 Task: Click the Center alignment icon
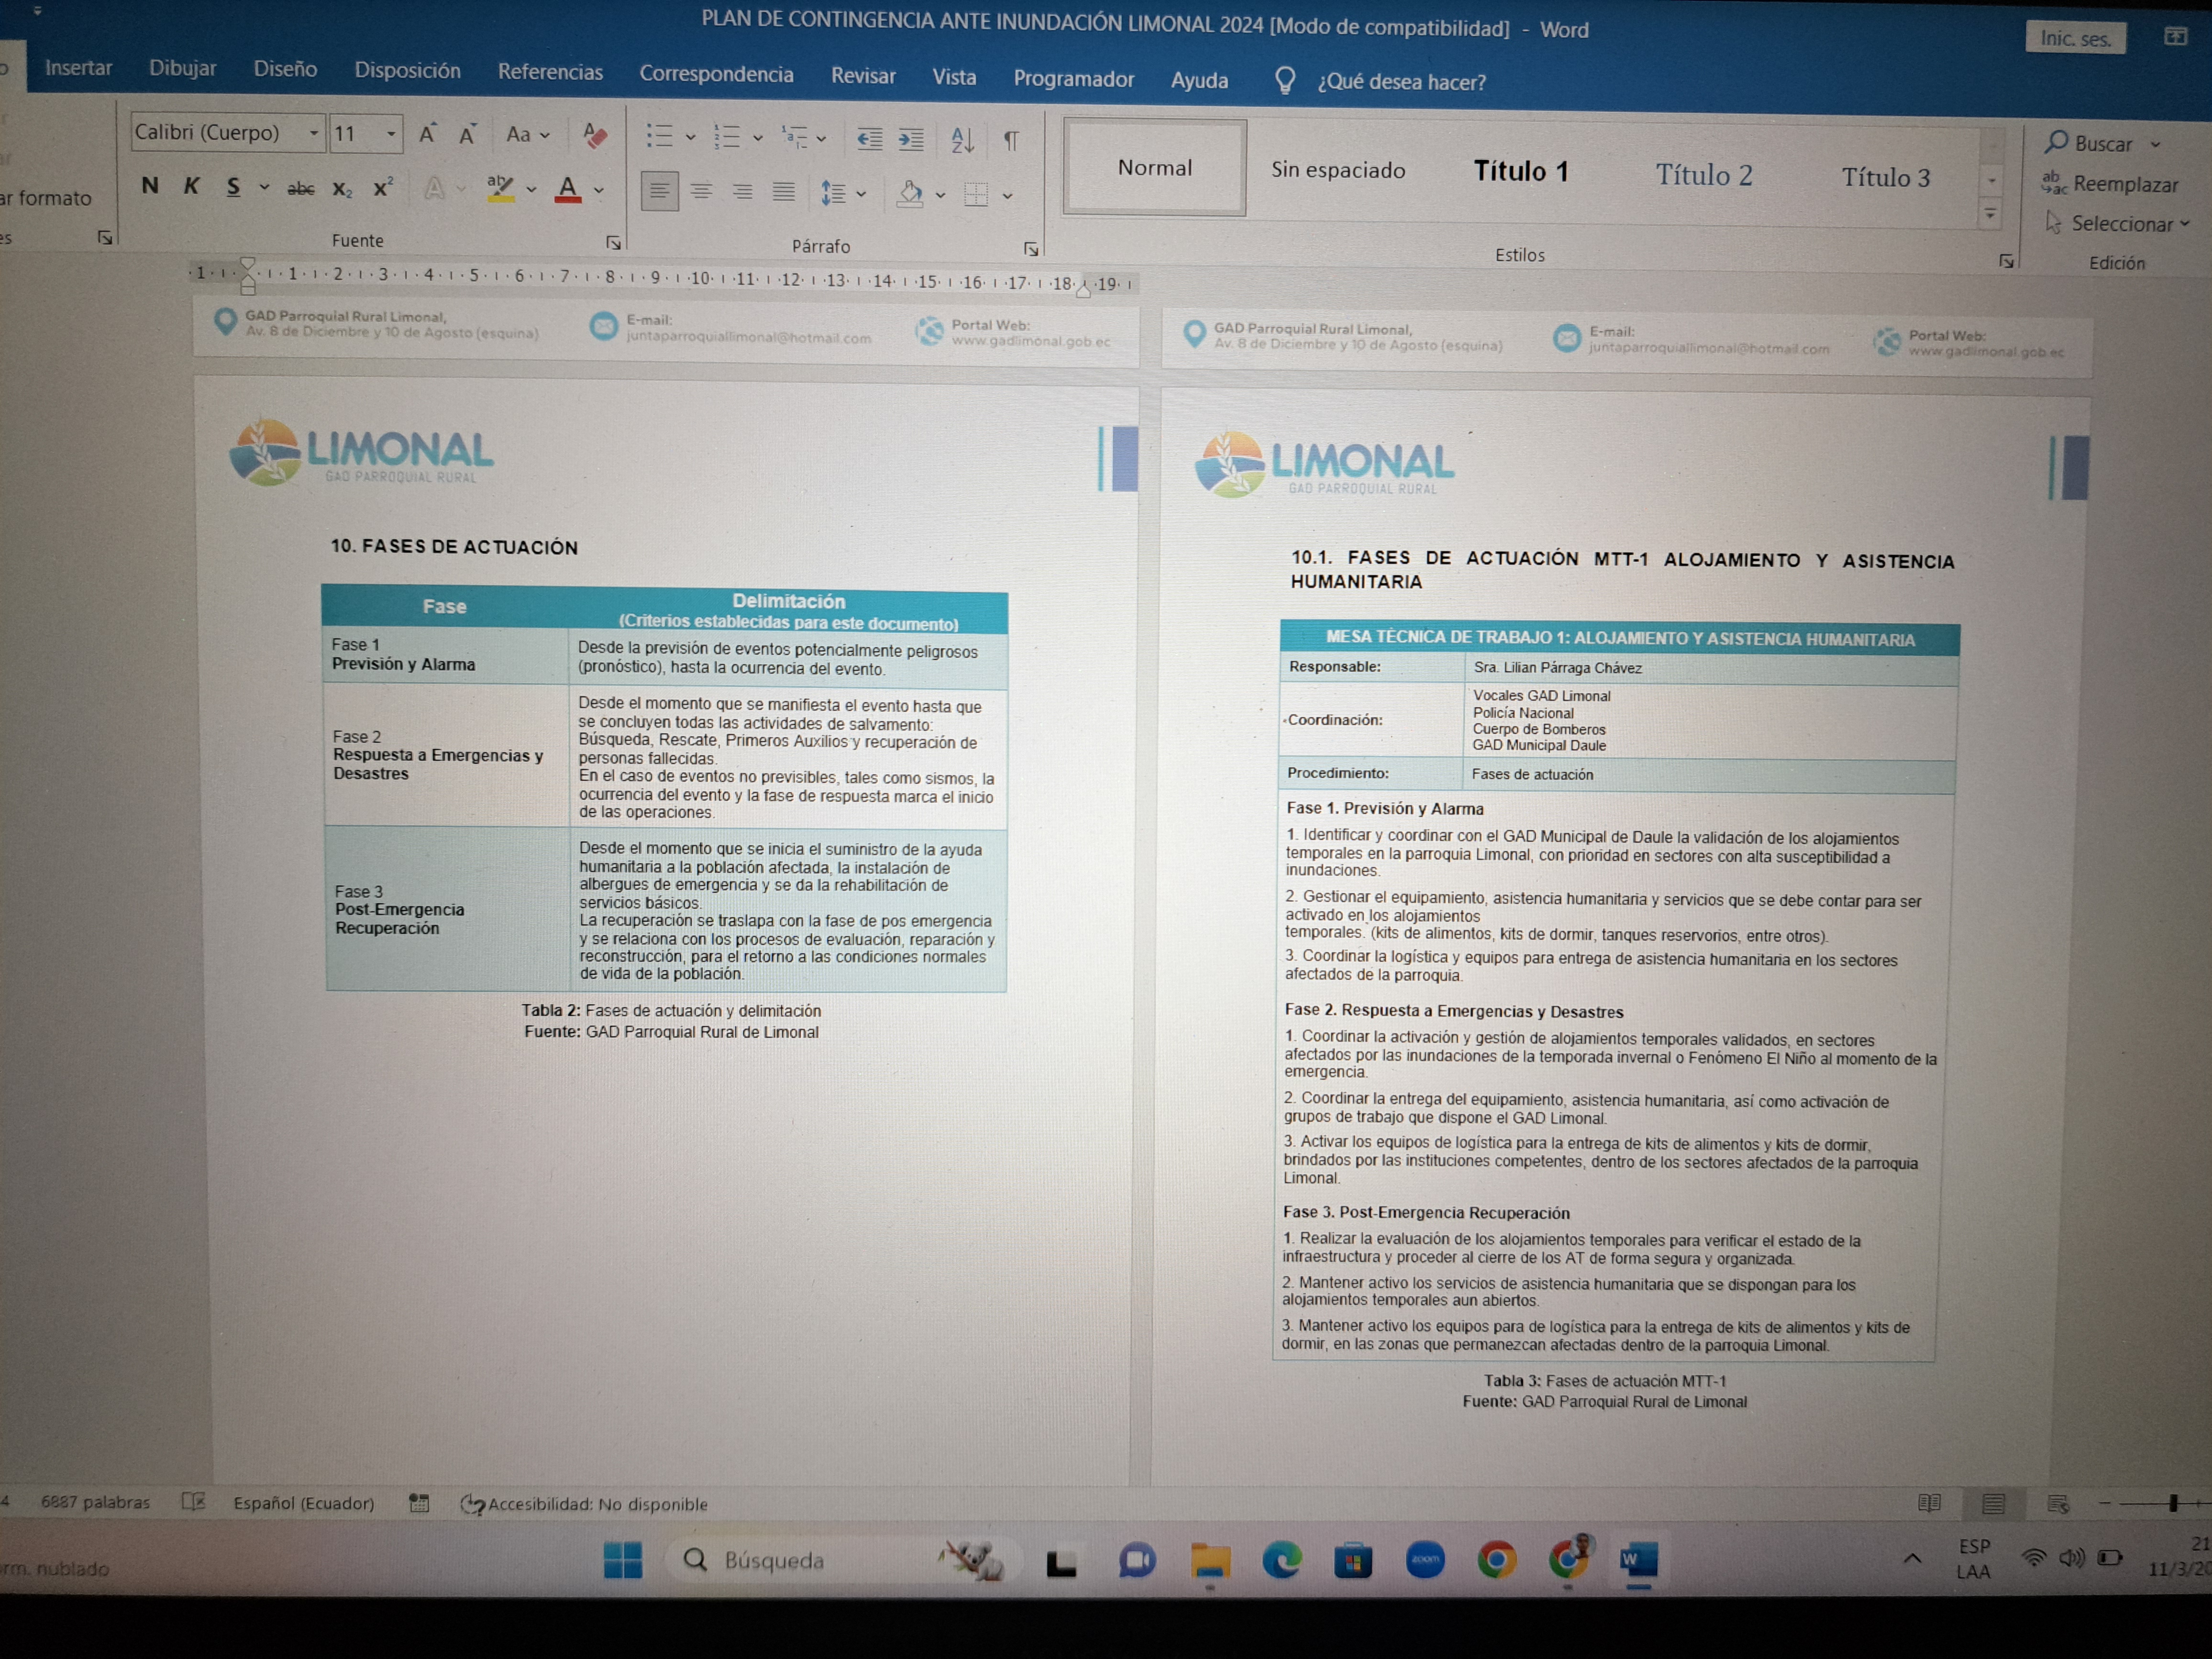tap(701, 190)
